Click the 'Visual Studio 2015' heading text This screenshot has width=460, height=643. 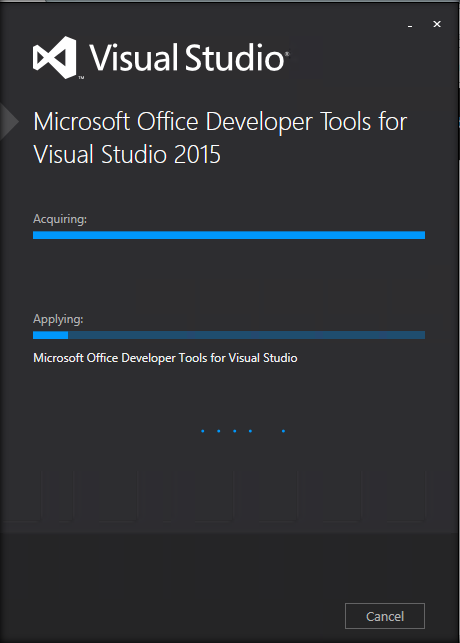127,155
